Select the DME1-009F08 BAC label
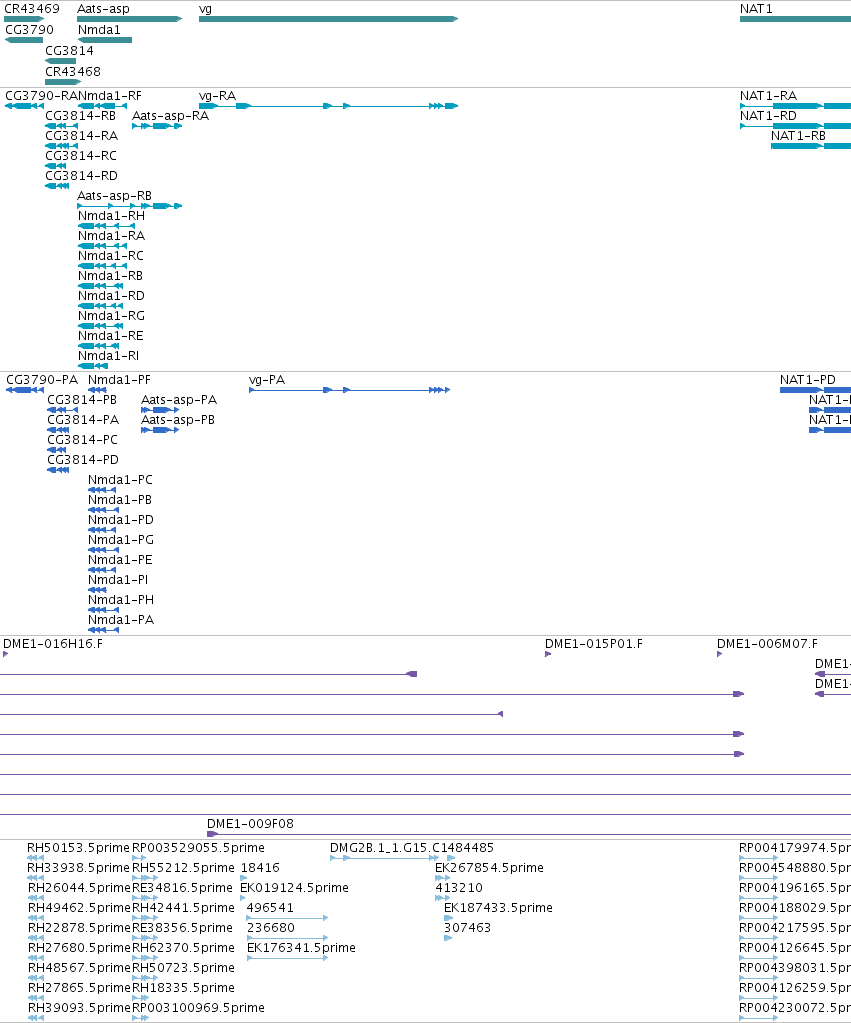The image size is (851, 1023). click(250, 825)
